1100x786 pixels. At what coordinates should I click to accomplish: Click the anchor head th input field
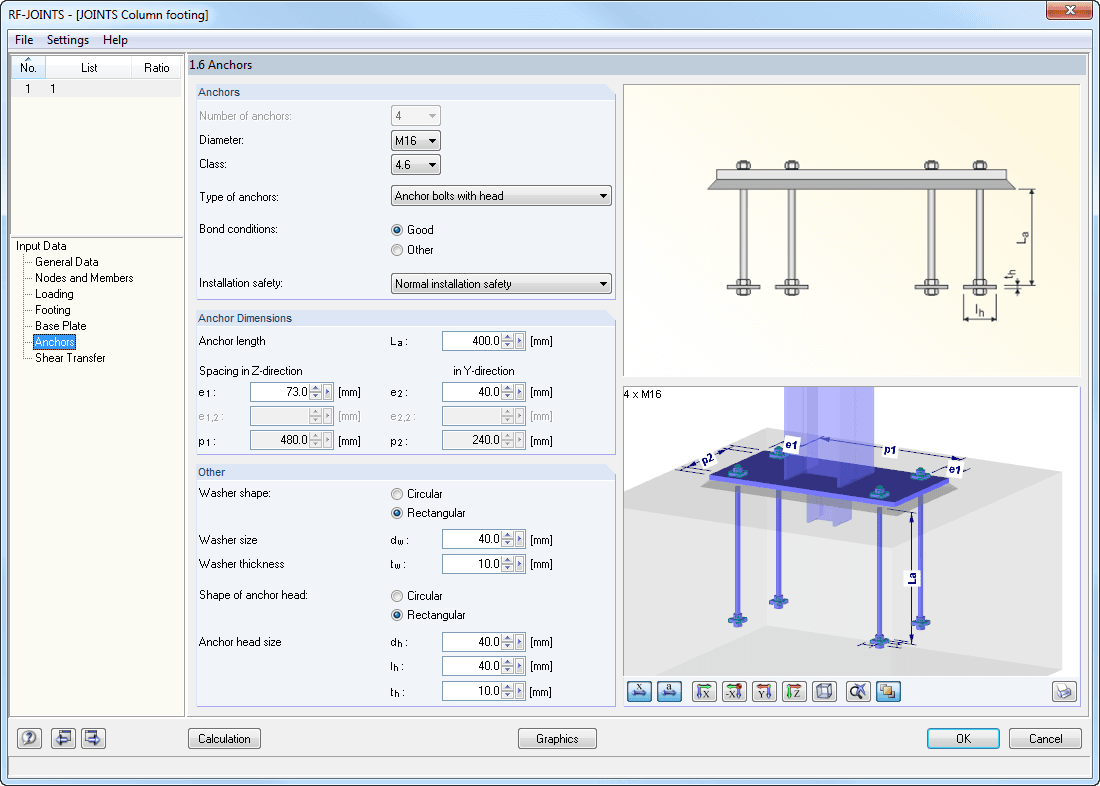click(471, 691)
